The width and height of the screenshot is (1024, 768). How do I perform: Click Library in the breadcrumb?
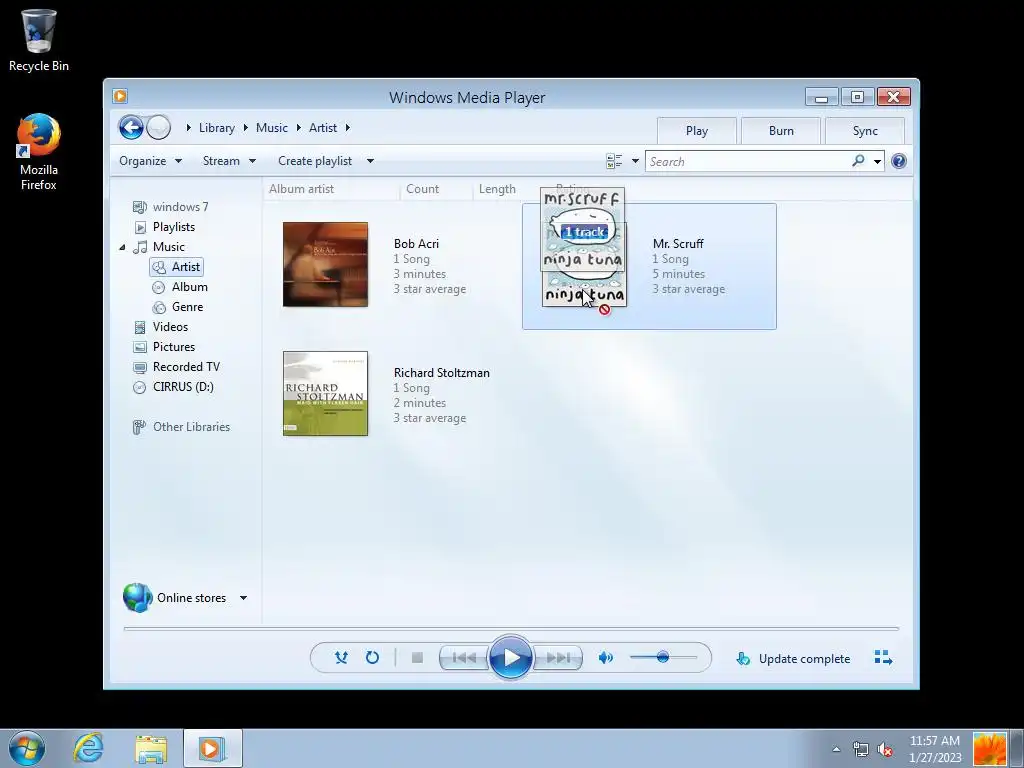tap(217, 128)
